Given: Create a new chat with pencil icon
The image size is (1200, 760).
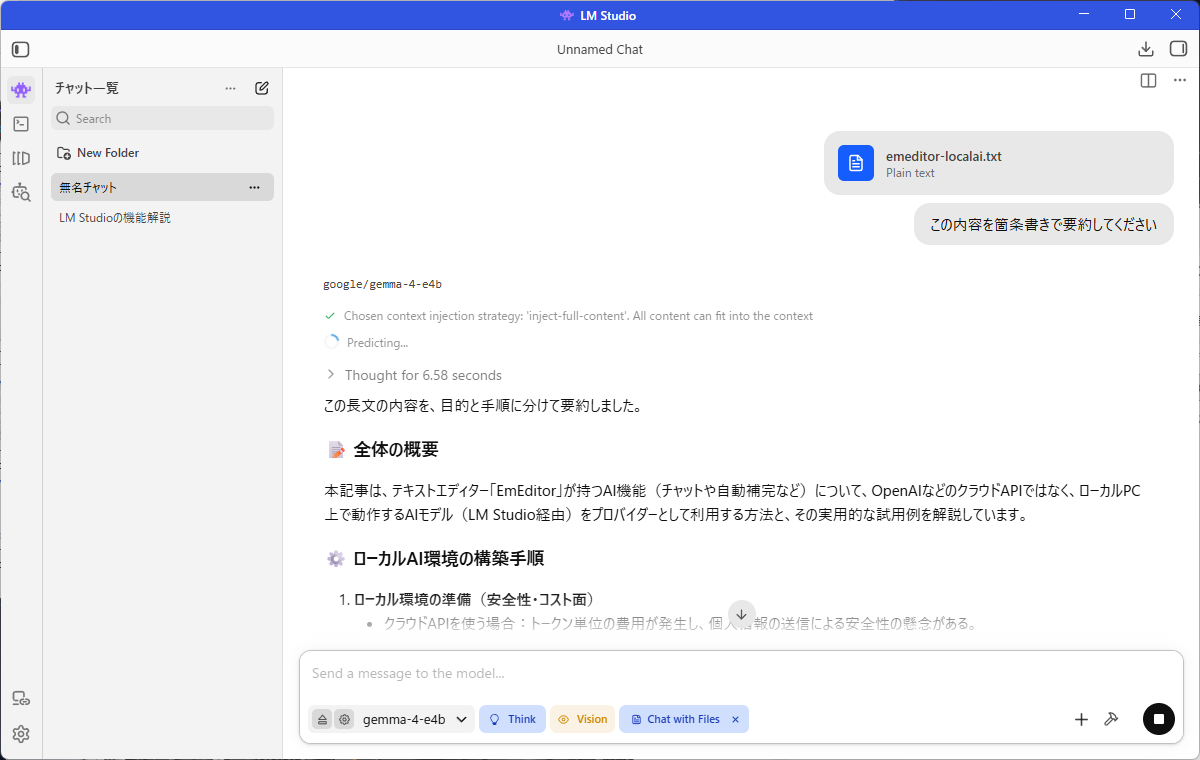Looking at the screenshot, I should click(x=262, y=88).
